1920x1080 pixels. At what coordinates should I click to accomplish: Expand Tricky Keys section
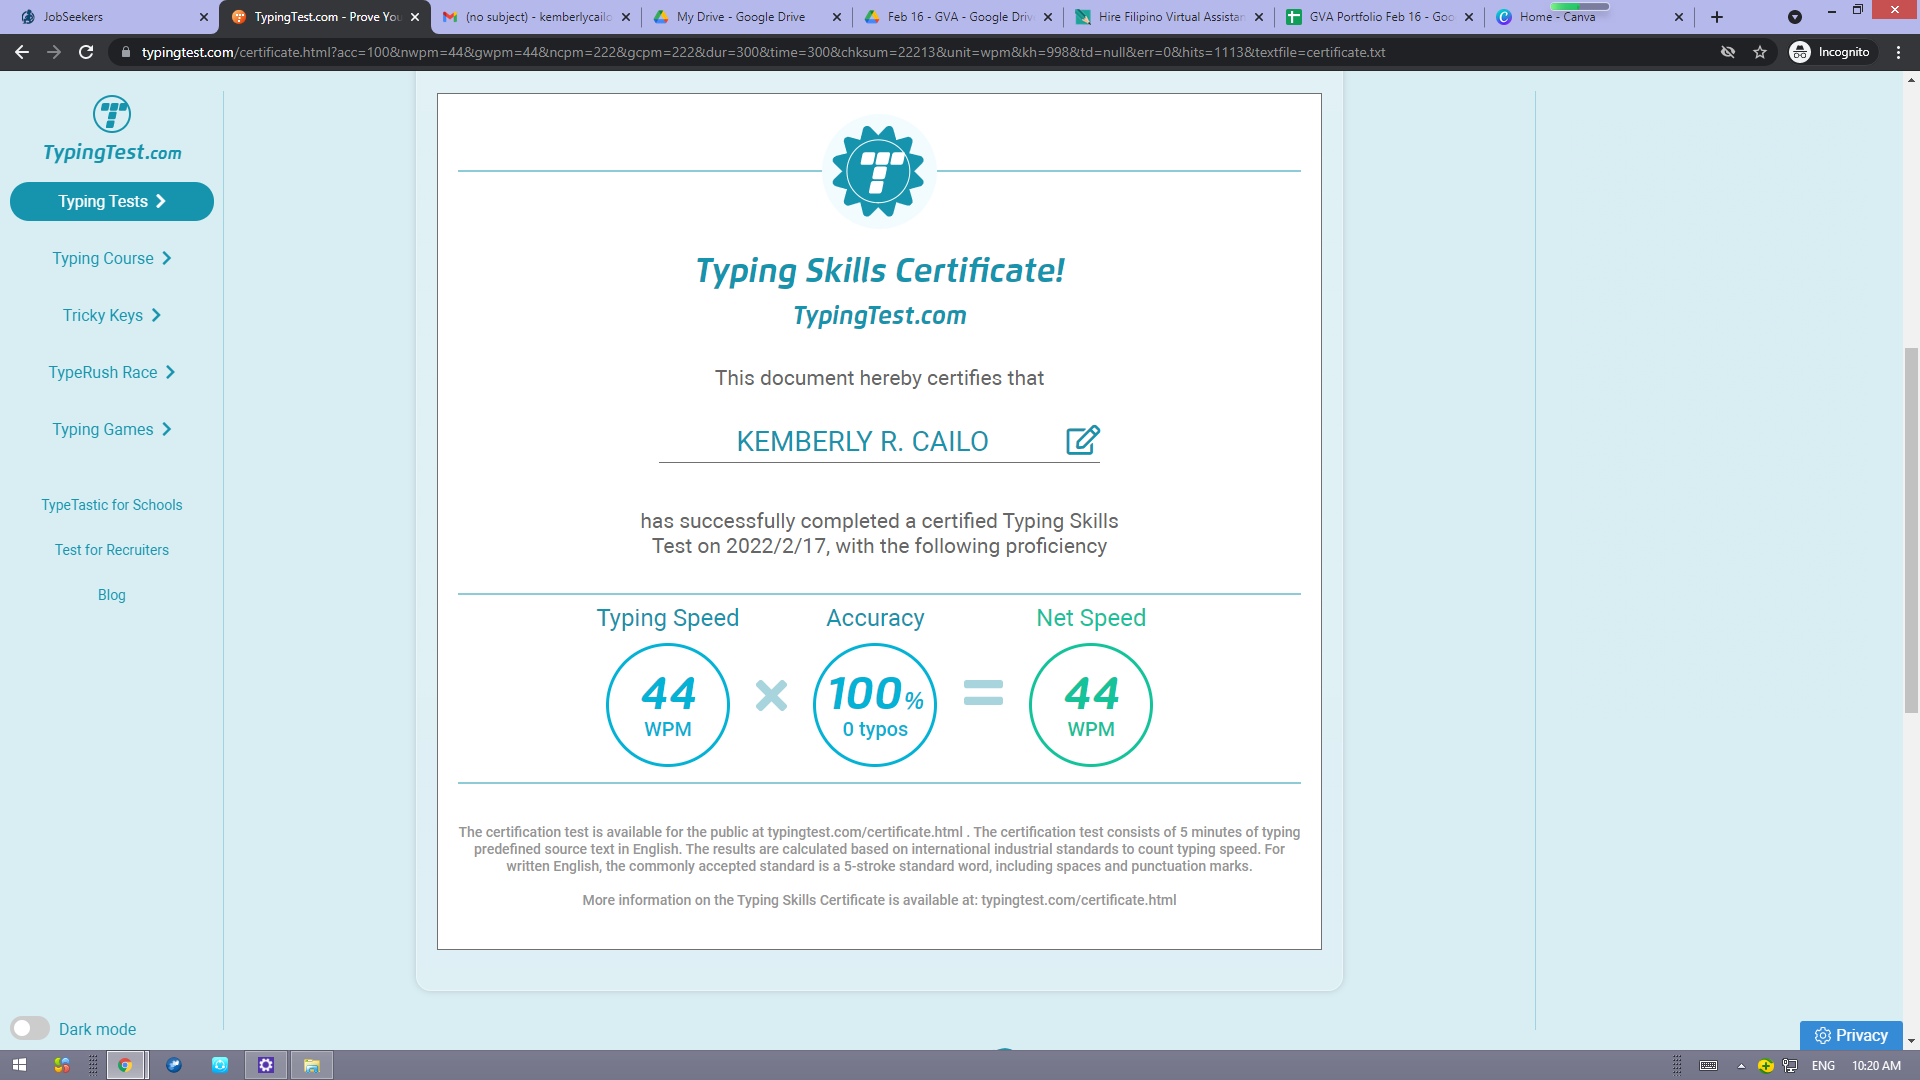tap(112, 315)
